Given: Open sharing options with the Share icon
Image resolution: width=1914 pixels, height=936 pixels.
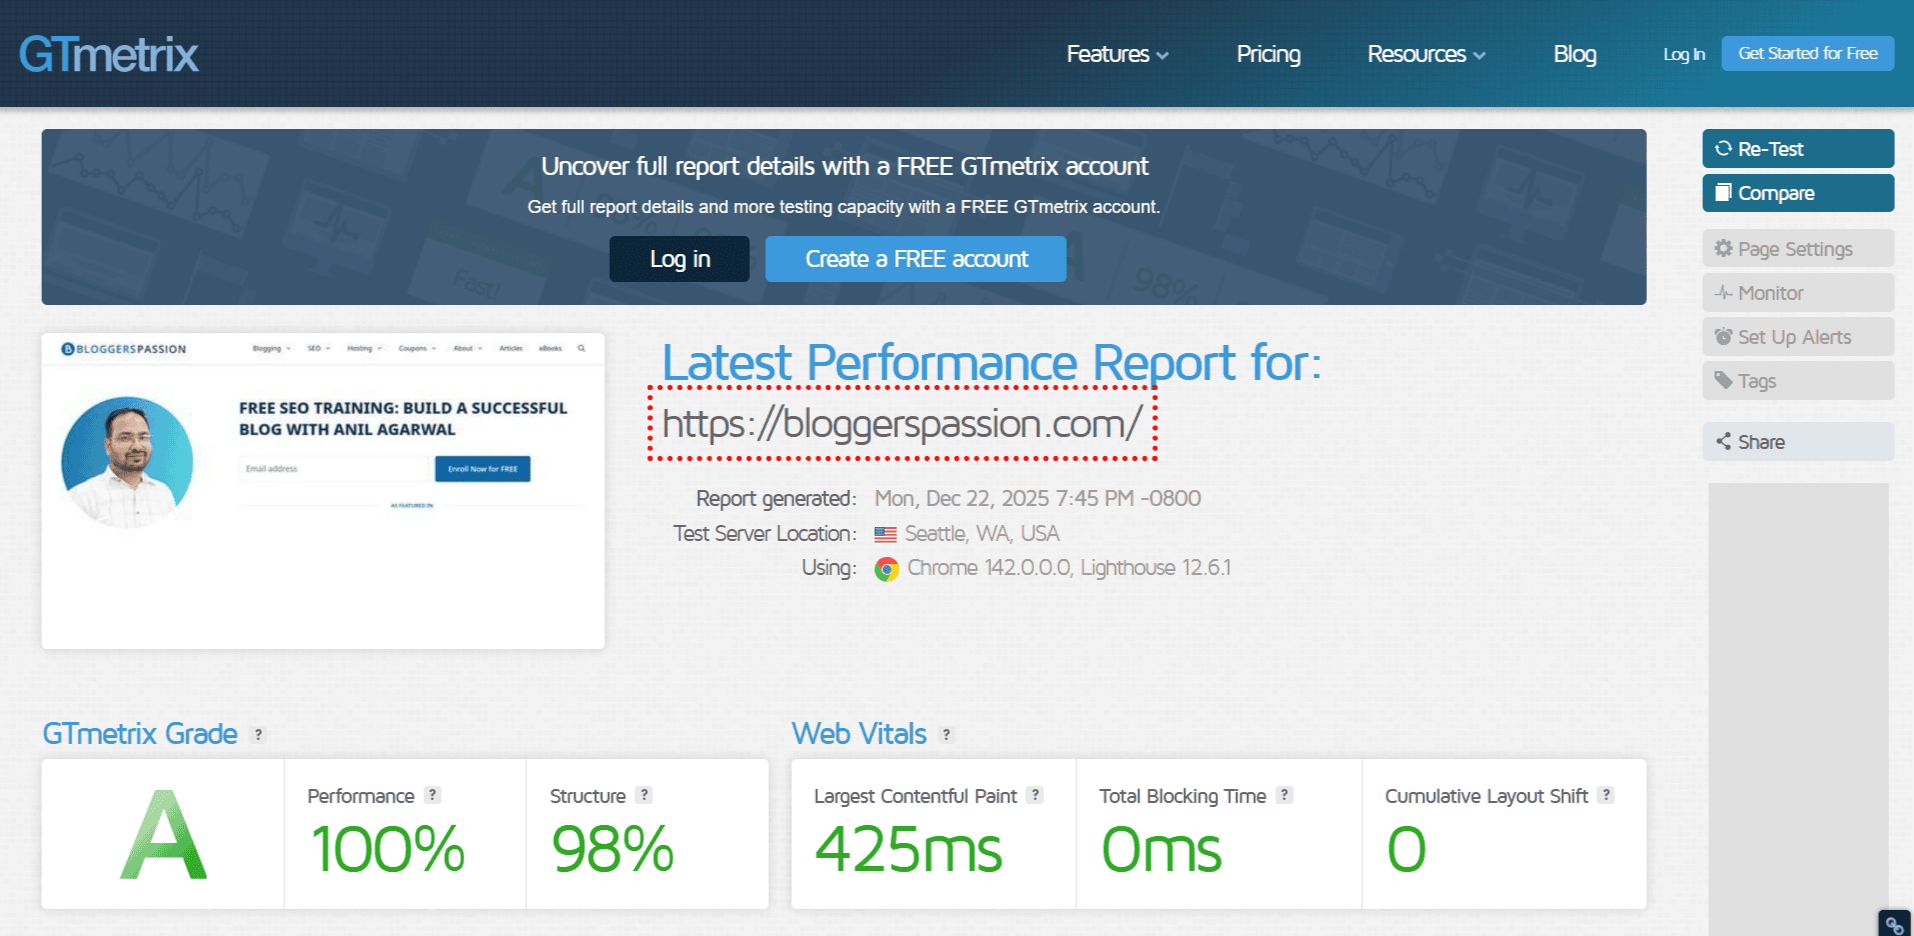Looking at the screenshot, I should click(x=1724, y=441).
